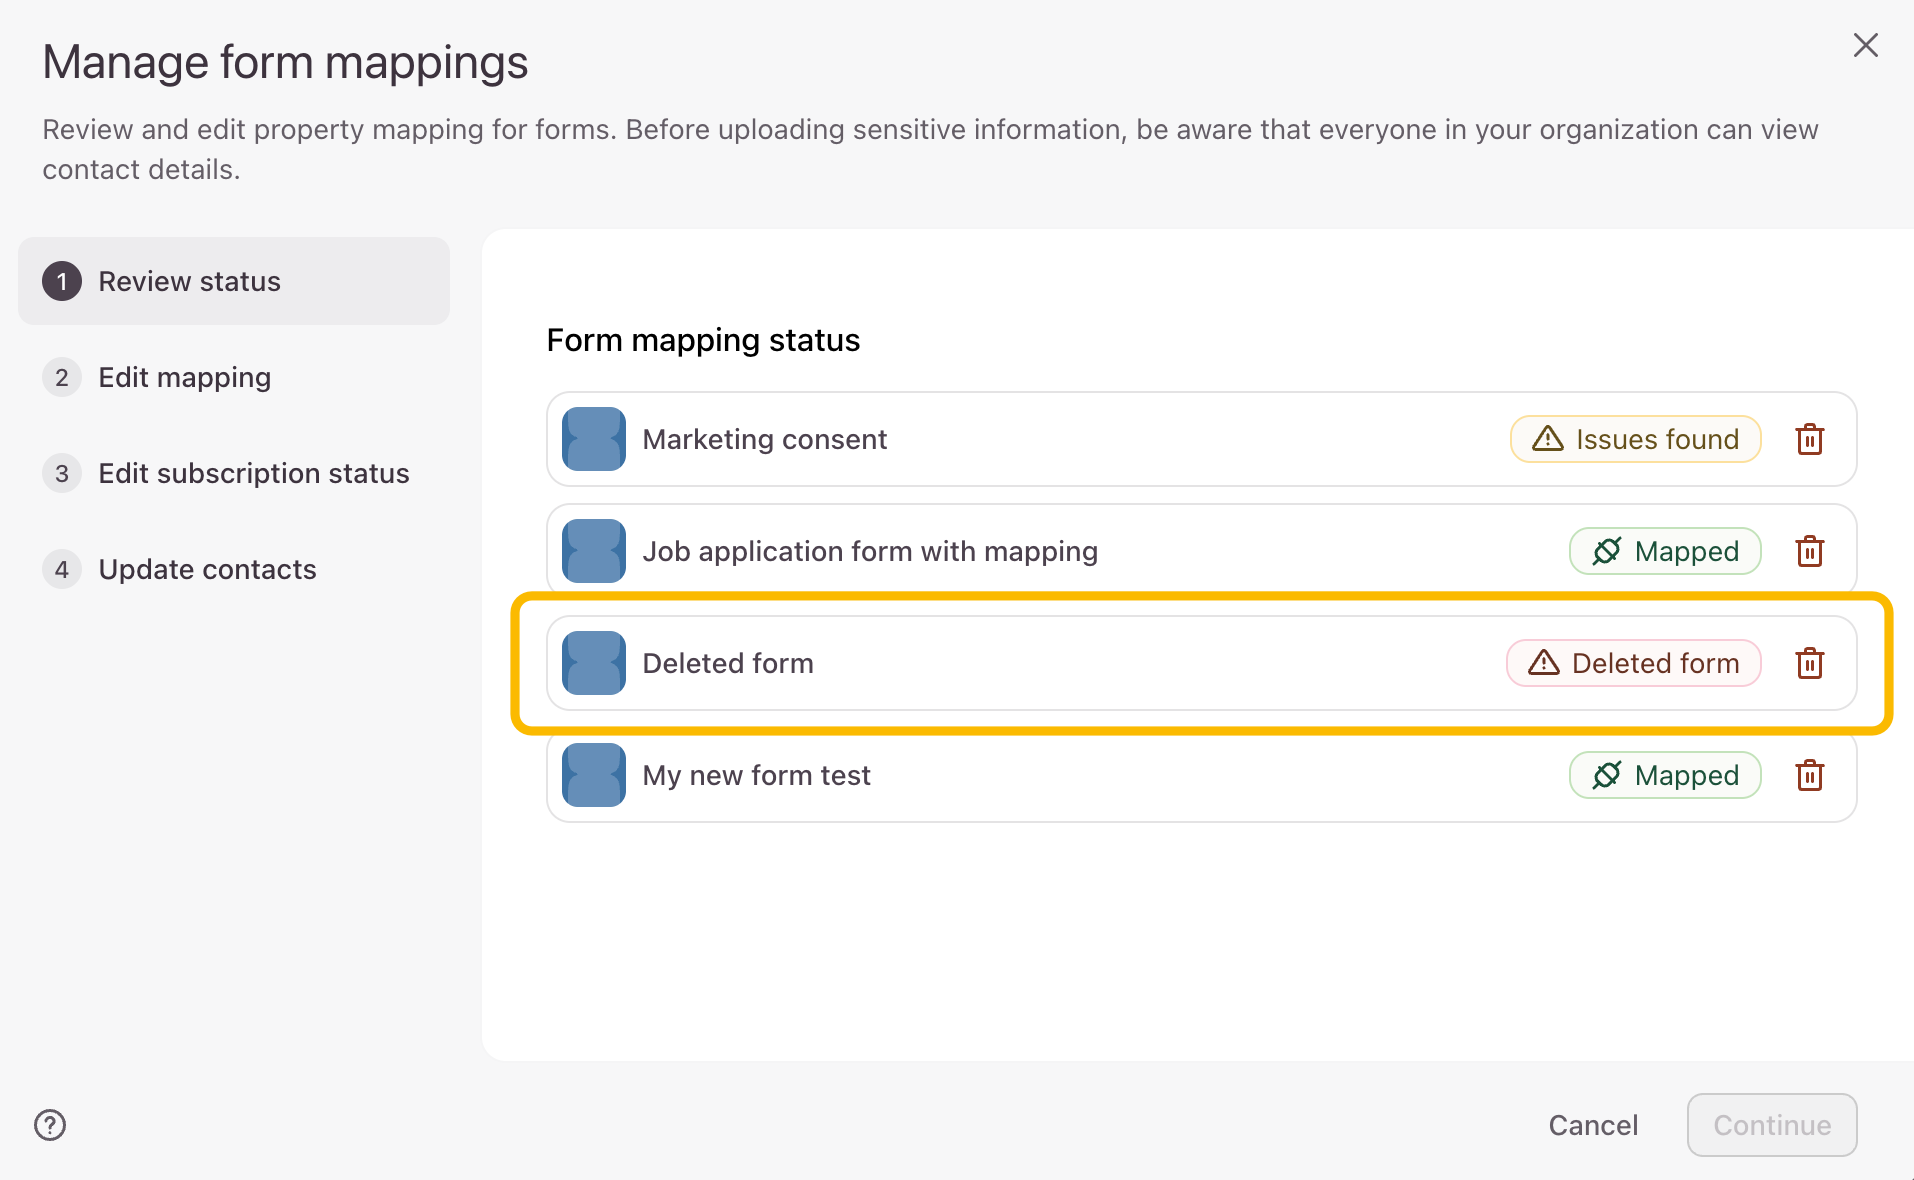Click the red Deleted form status badge
Screen dimensions: 1914x1180
click(1633, 663)
